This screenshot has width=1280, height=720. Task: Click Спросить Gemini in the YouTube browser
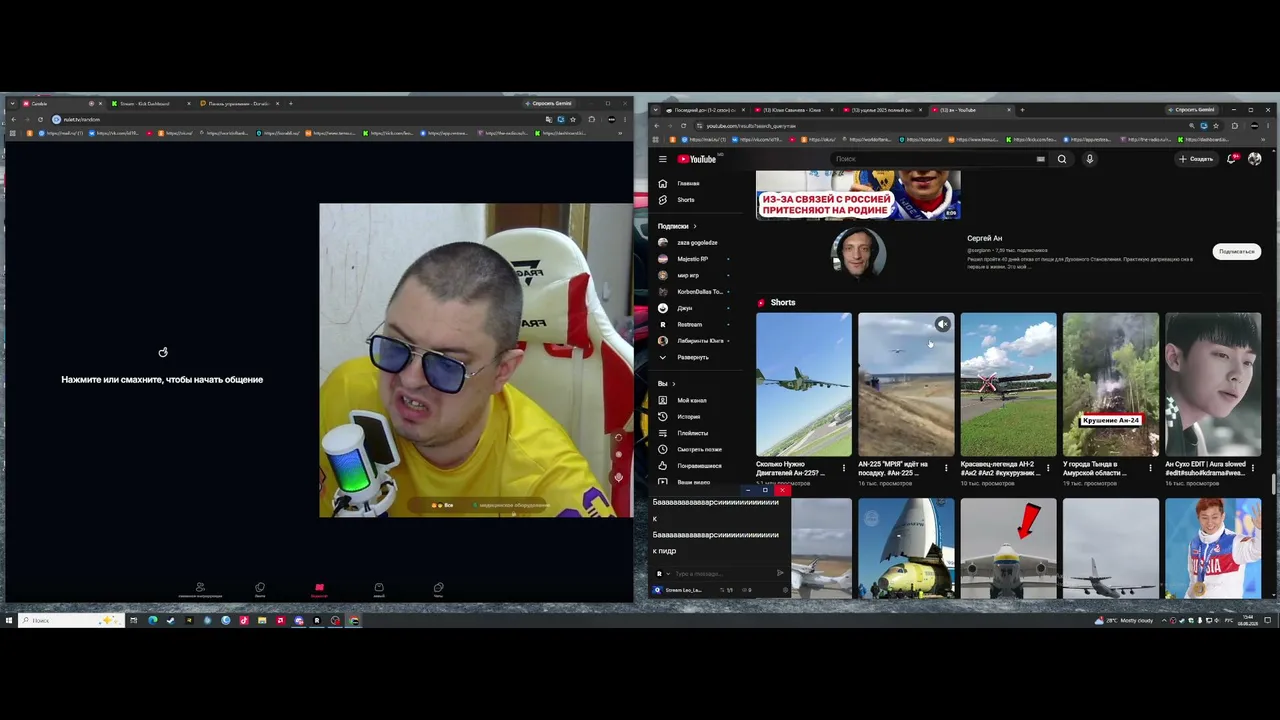[x=1191, y=110]
